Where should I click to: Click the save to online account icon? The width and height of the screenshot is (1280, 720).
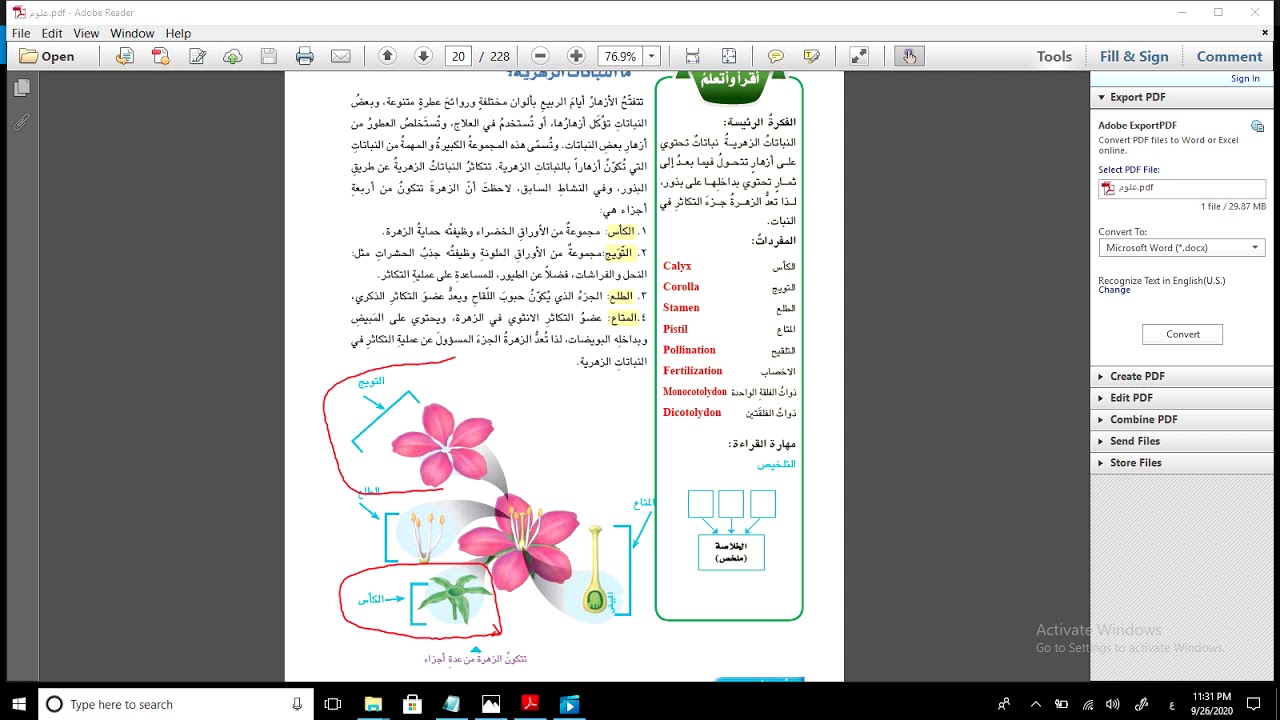(x=124, y=56)
